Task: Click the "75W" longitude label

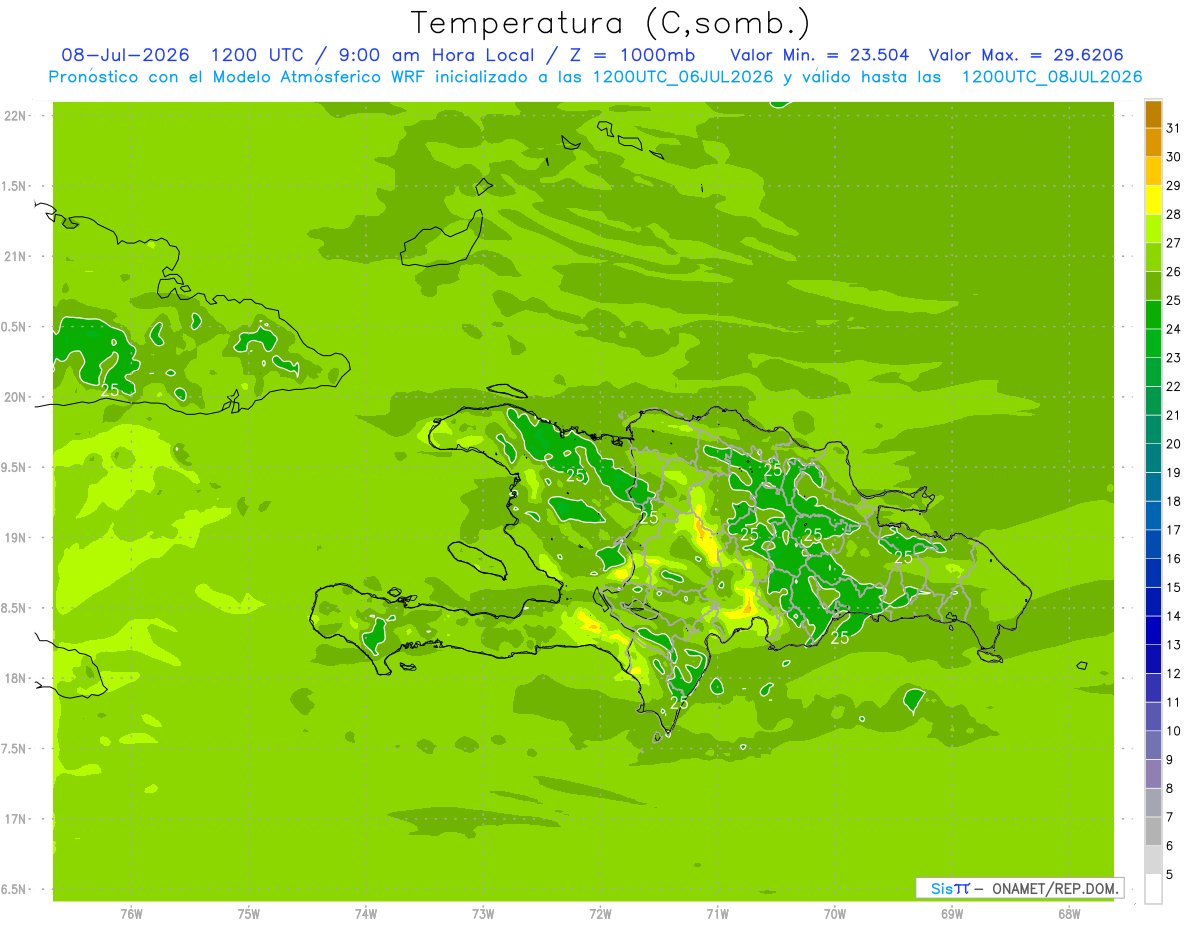Action: pos(249,913)
